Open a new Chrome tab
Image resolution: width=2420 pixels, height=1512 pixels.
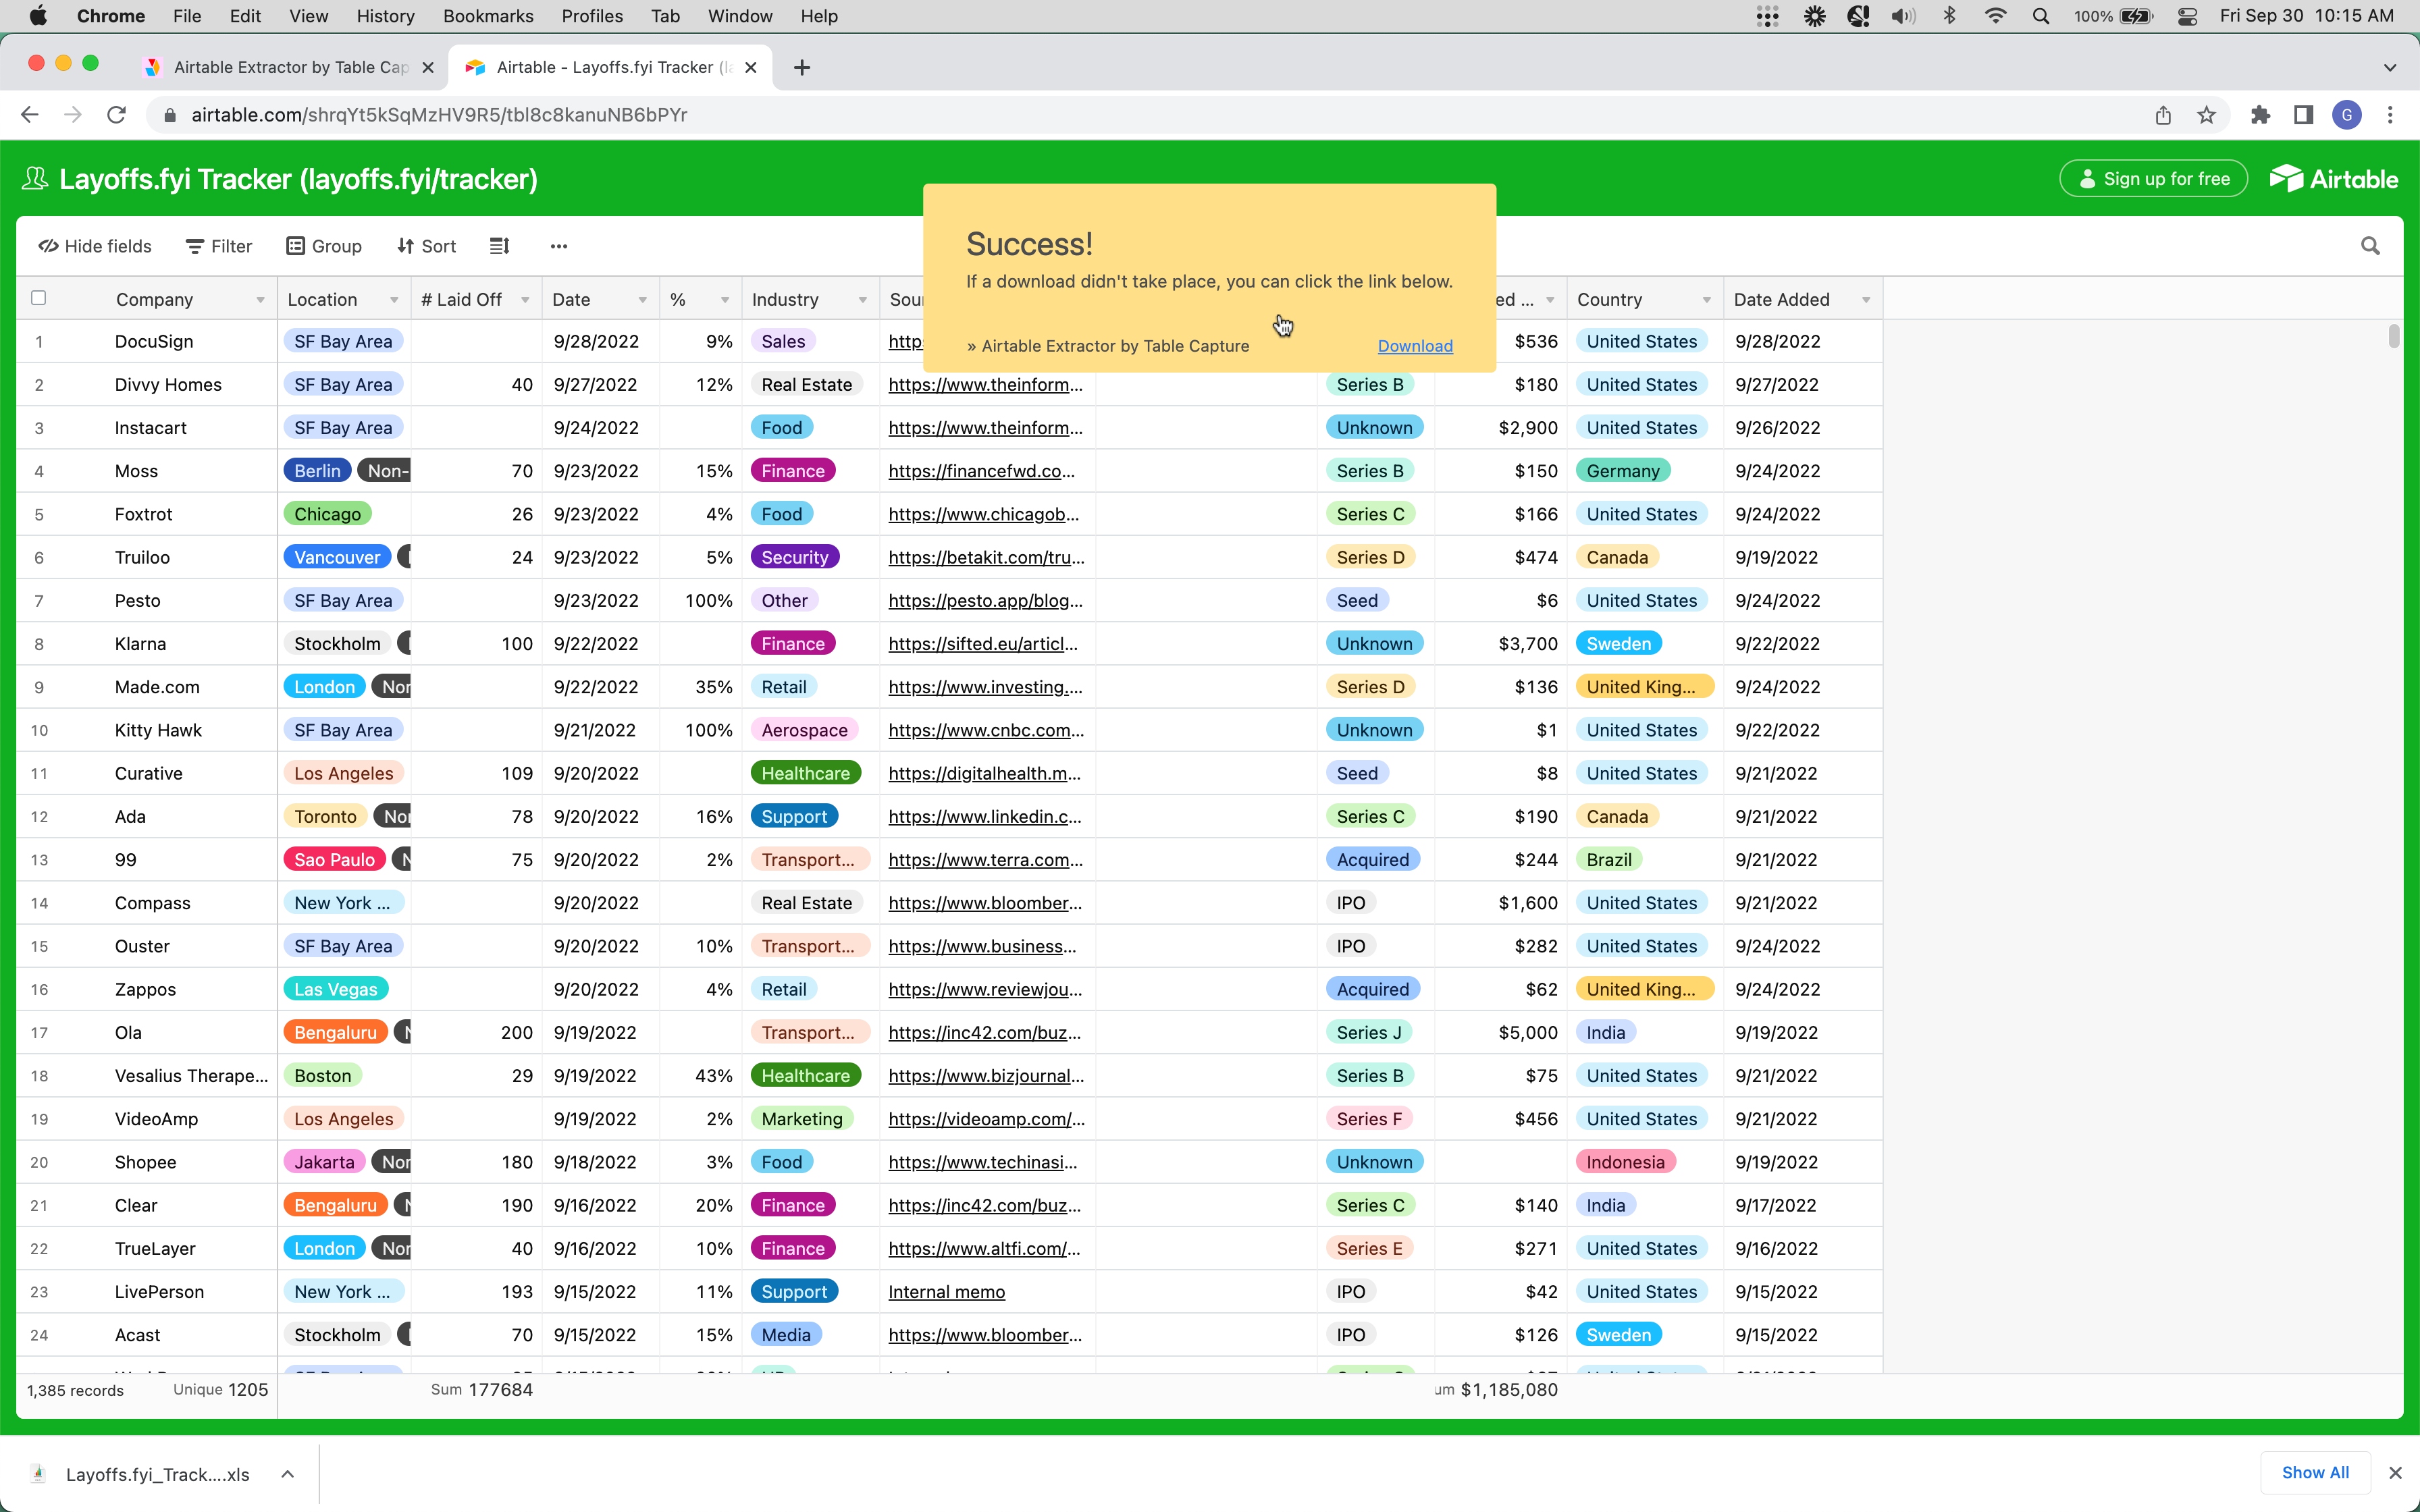coord(802,67)
